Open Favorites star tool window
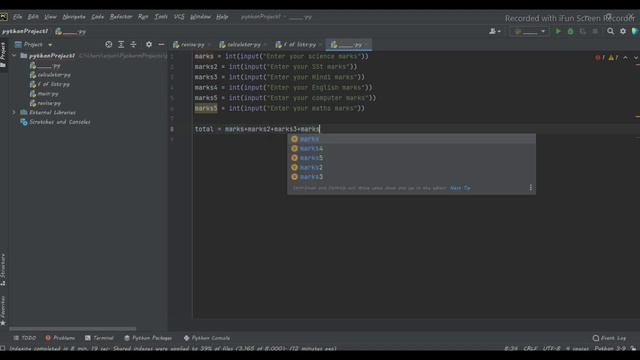This screenshot has height=360, width=640. pos(3,311)
